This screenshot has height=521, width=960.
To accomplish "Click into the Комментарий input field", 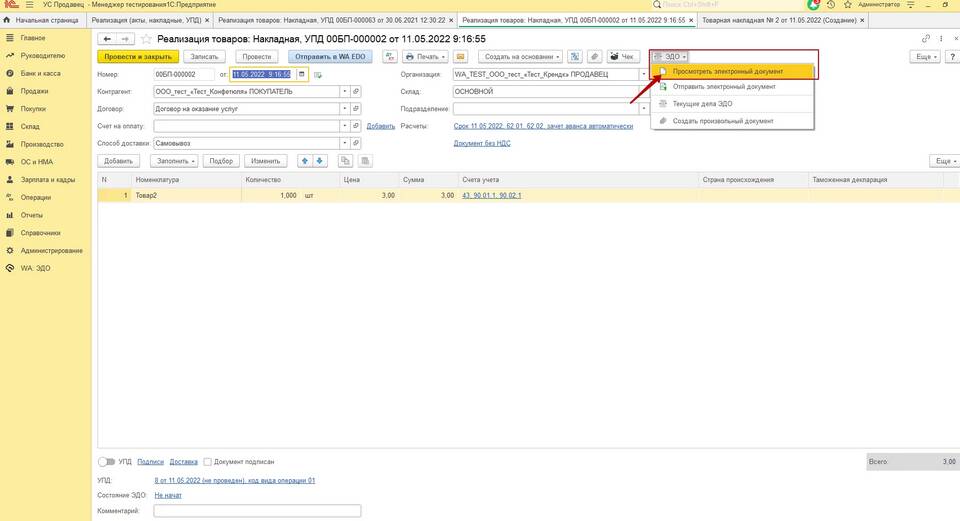I will pos(257,511).
